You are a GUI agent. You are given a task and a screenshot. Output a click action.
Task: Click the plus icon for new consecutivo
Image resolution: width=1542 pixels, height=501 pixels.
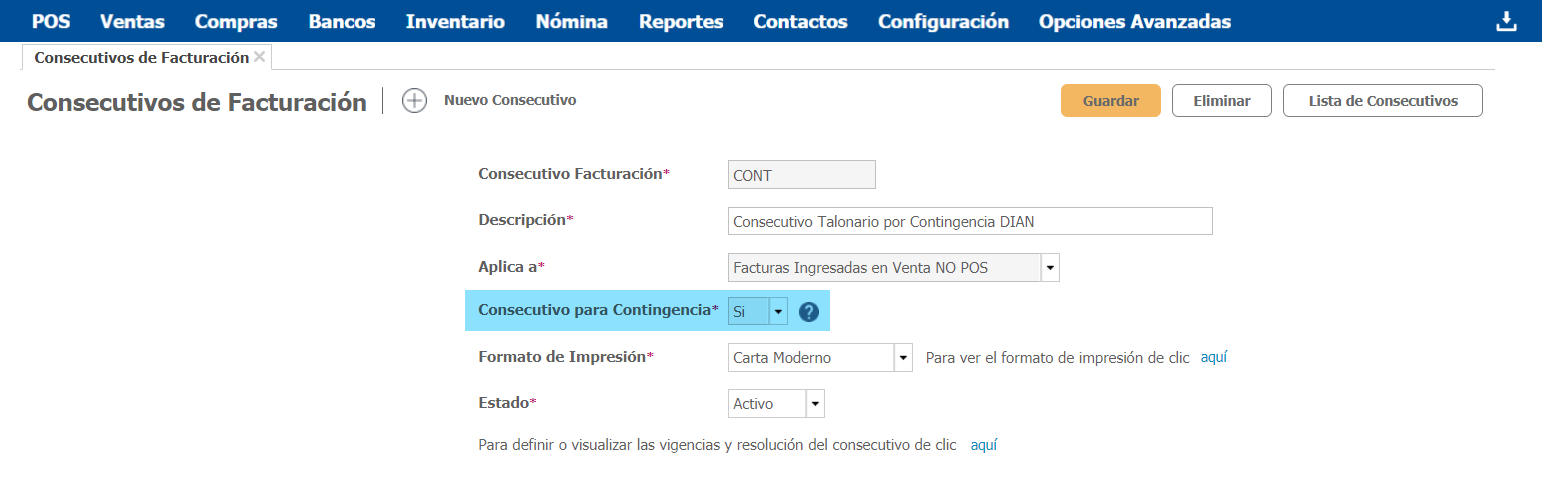click(x=414, y=101)
